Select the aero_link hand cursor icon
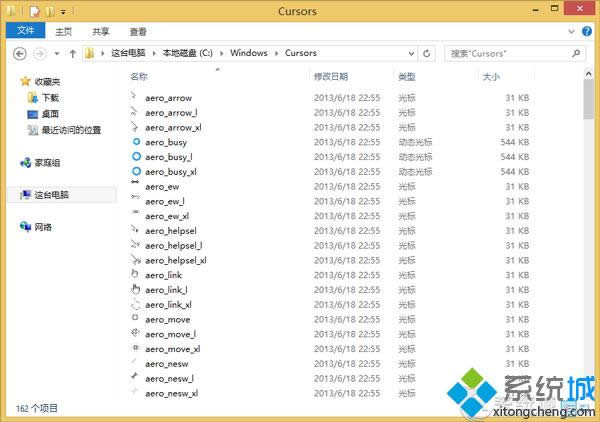600x422 pixels. pyautogui.click(x=135, y=274)
